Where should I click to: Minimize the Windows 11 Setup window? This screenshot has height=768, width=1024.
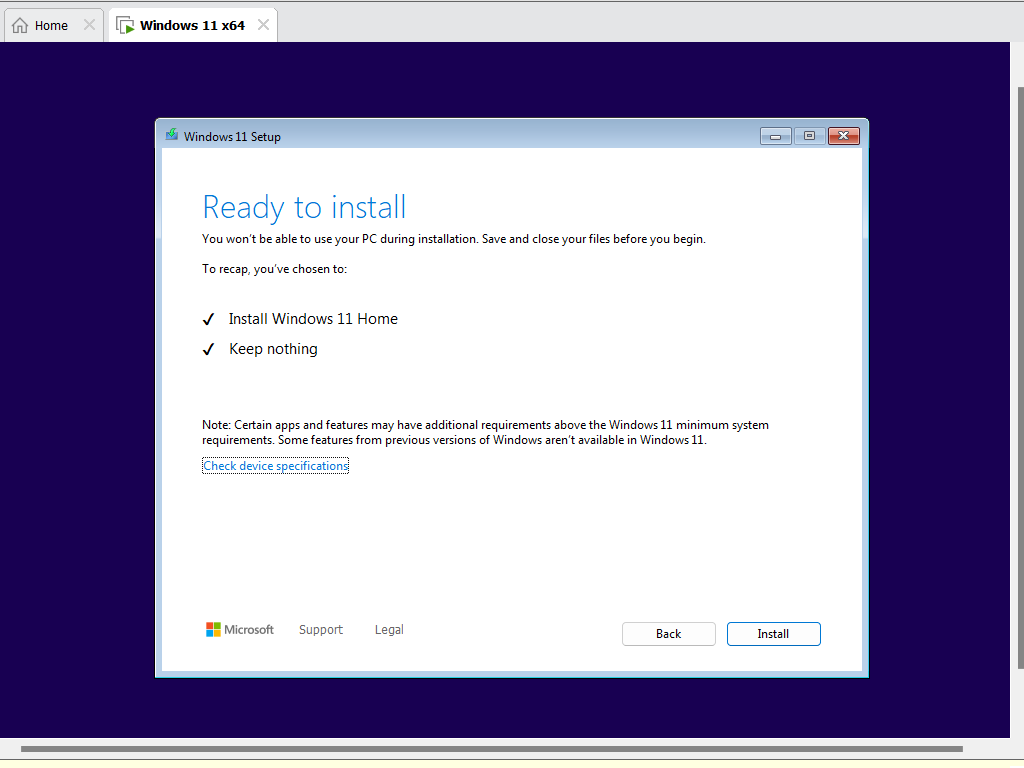(775, 136)
